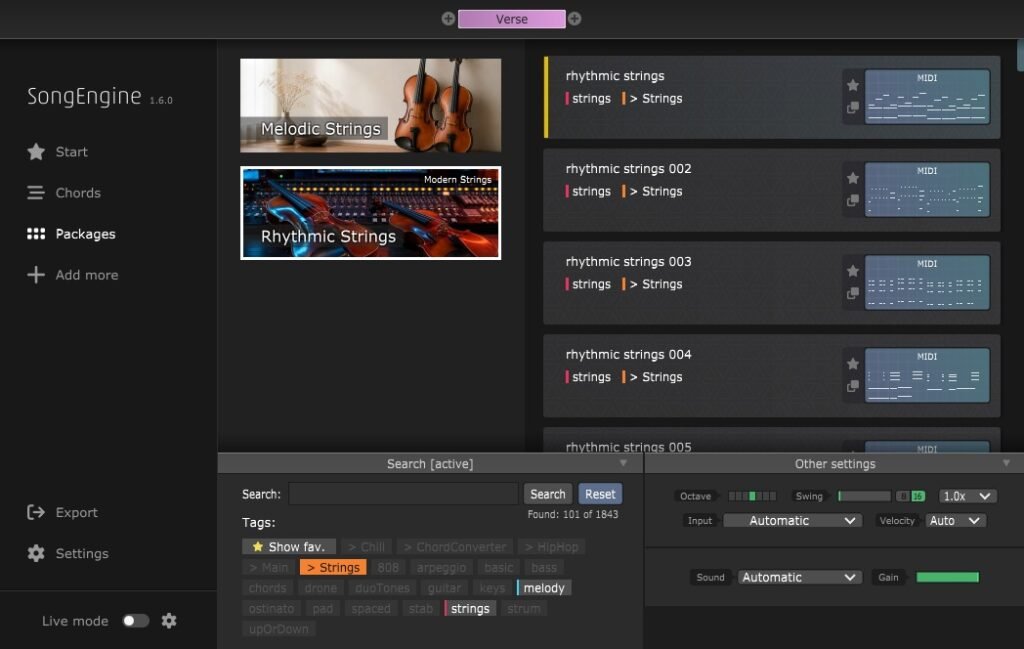Favorite rhythmic strings 004
The image size is (1024, 649).
(853, 364)
